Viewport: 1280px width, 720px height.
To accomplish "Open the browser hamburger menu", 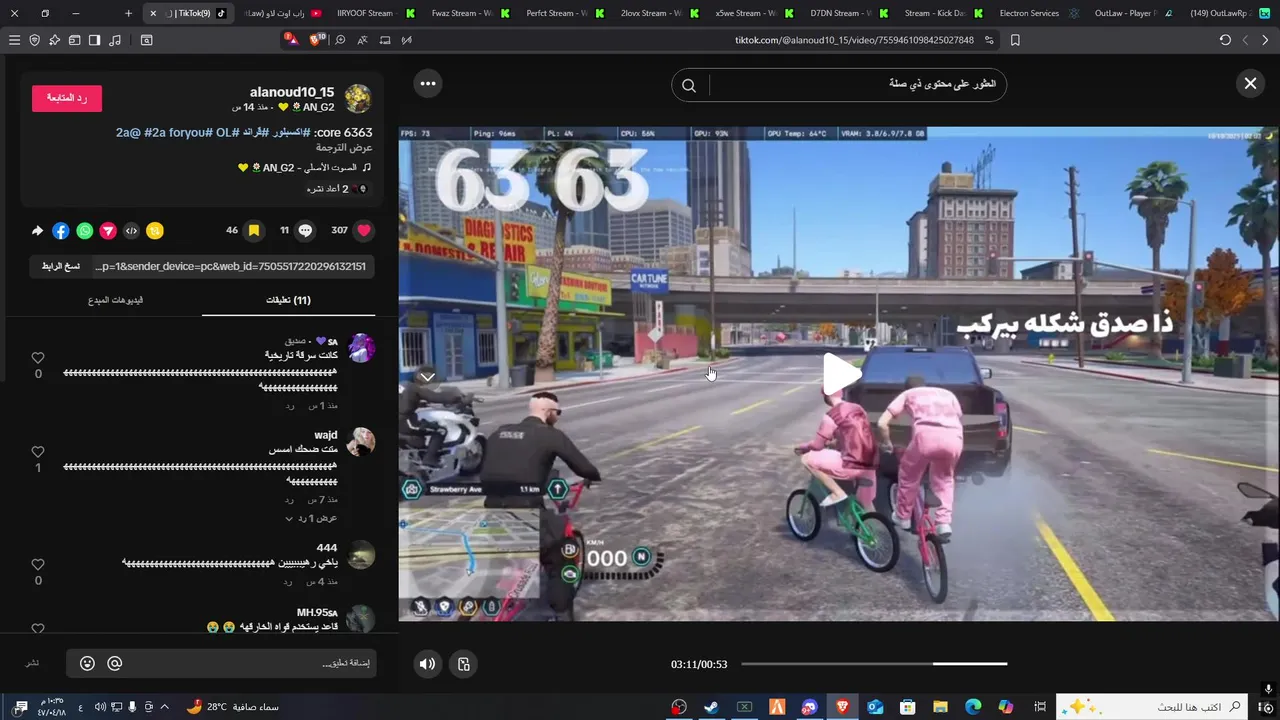I will click(14, 40).
